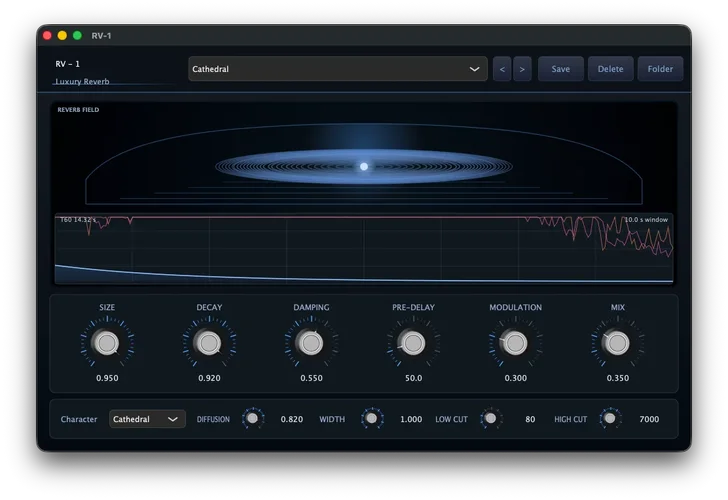Click the small WIDTH knob
Viewport: 728px width, 500px height.
tap(372, 418)
